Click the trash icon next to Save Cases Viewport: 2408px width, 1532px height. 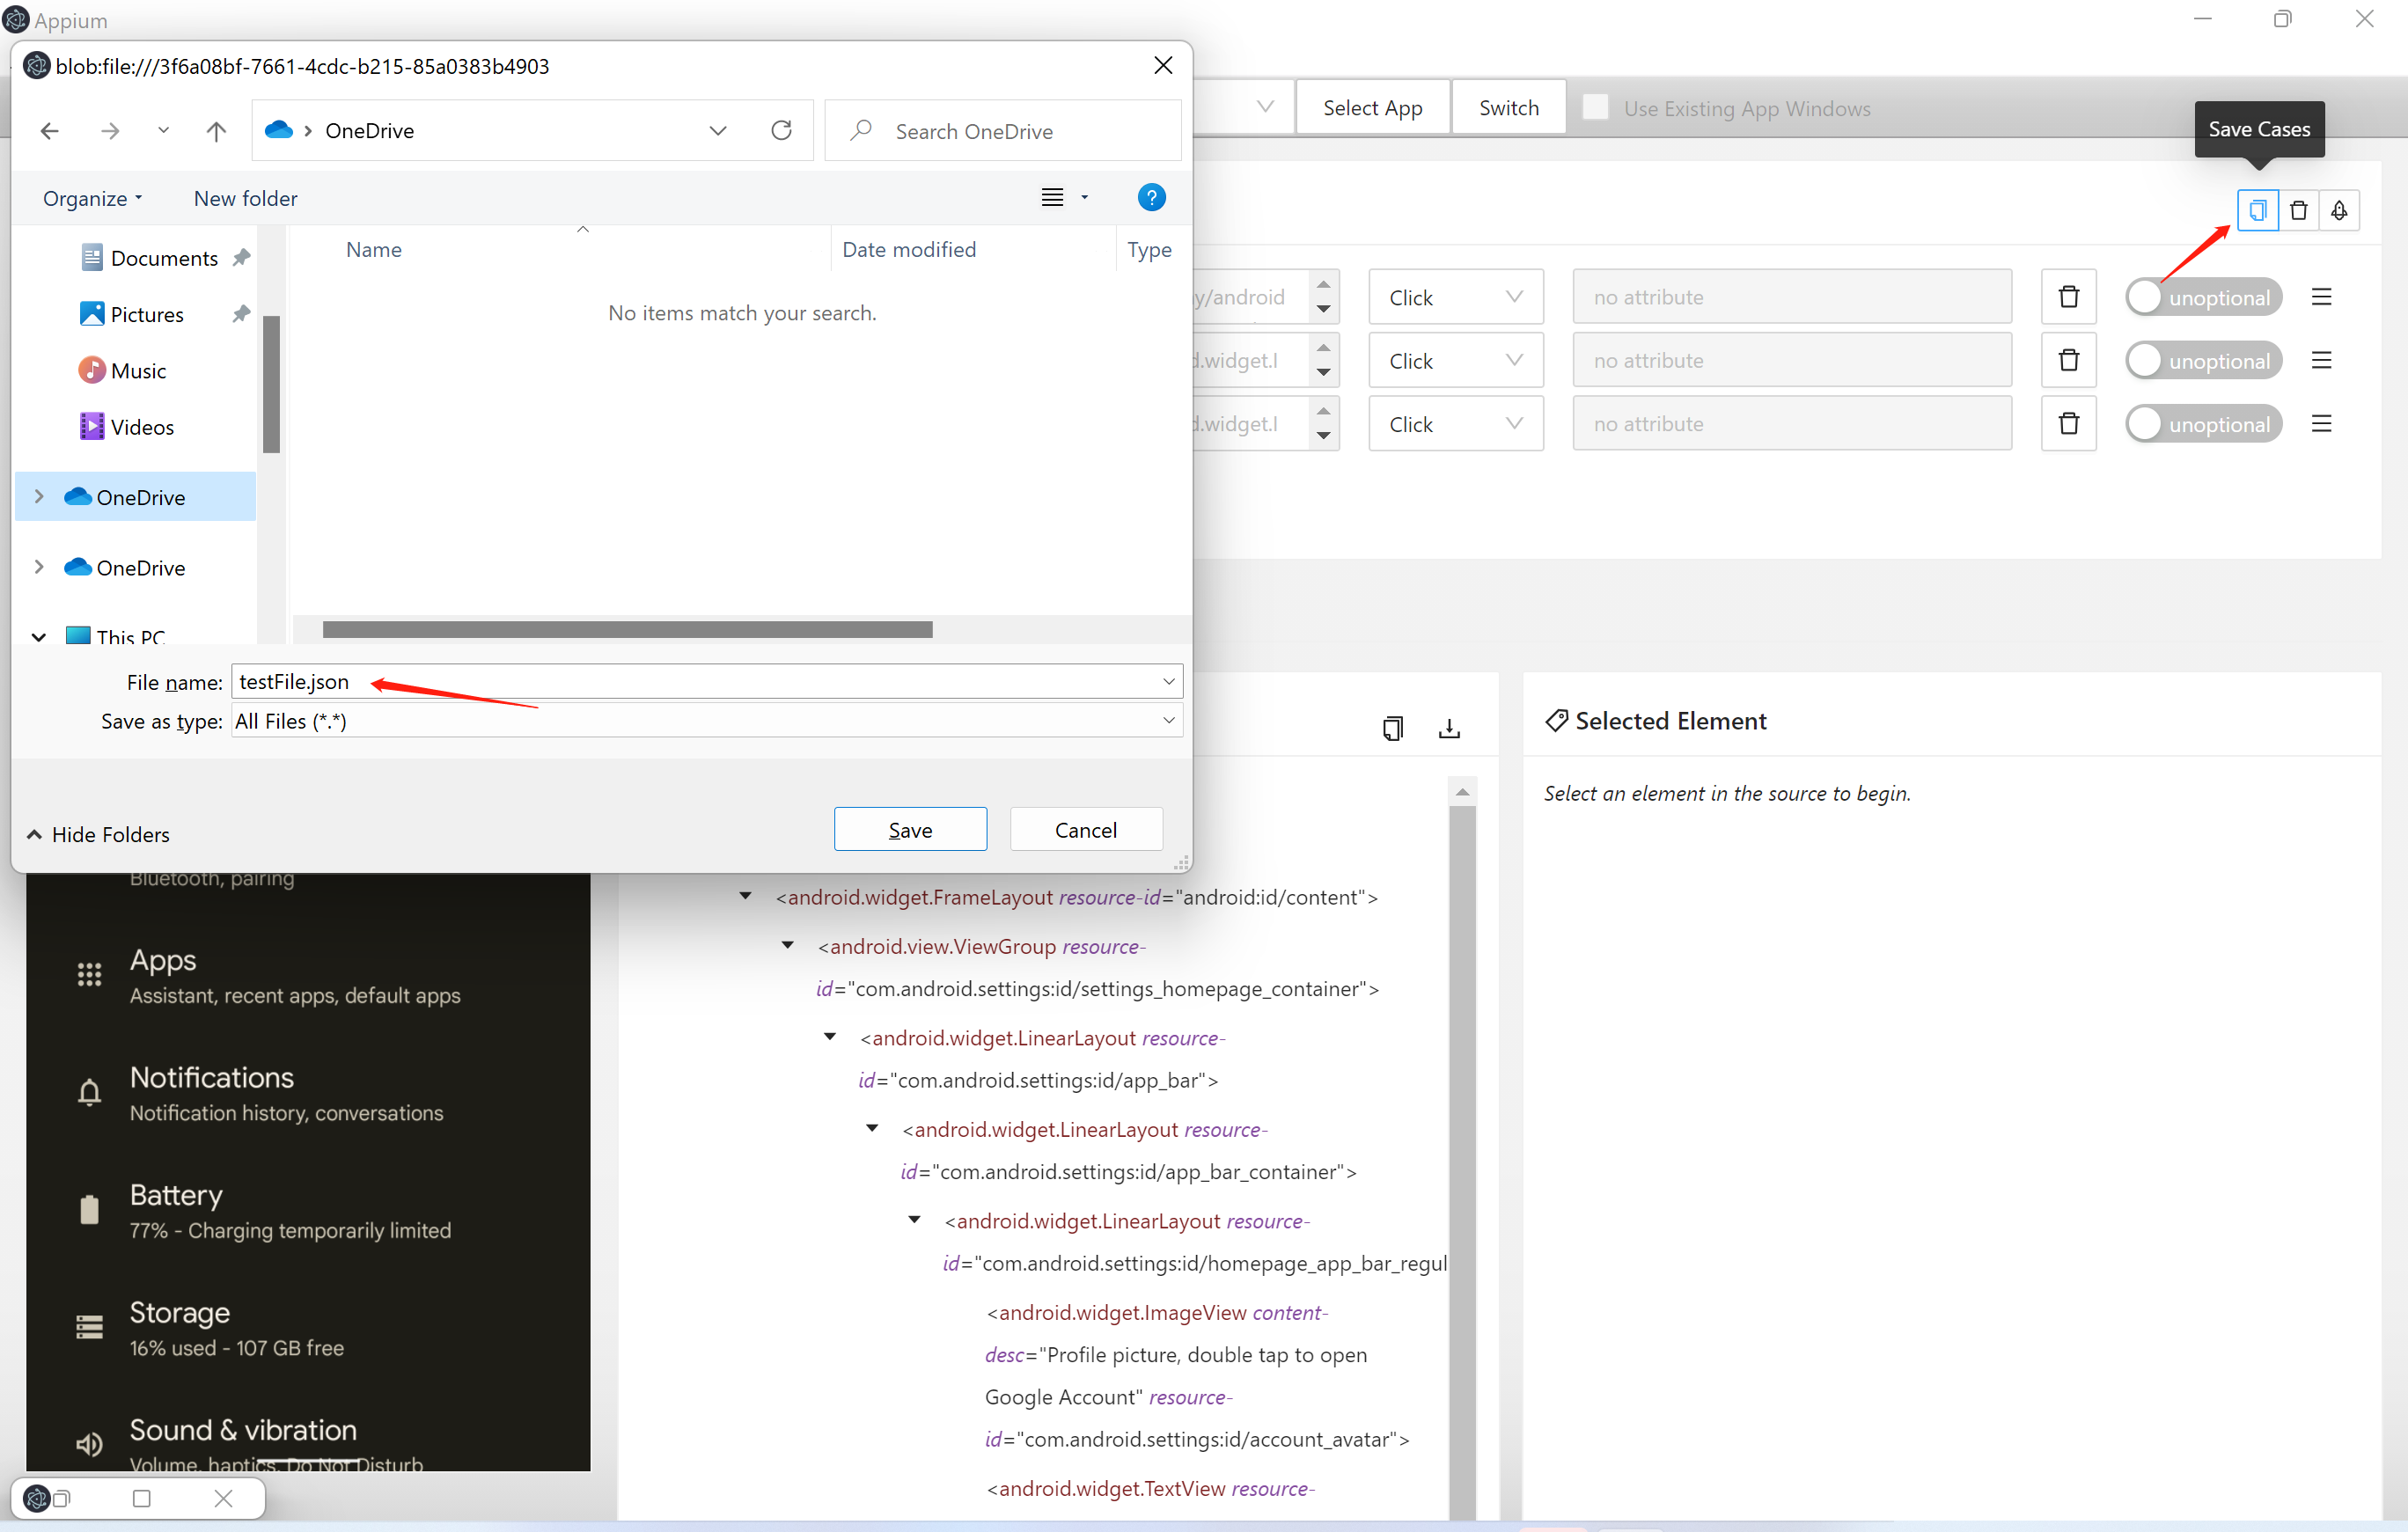2299,210
